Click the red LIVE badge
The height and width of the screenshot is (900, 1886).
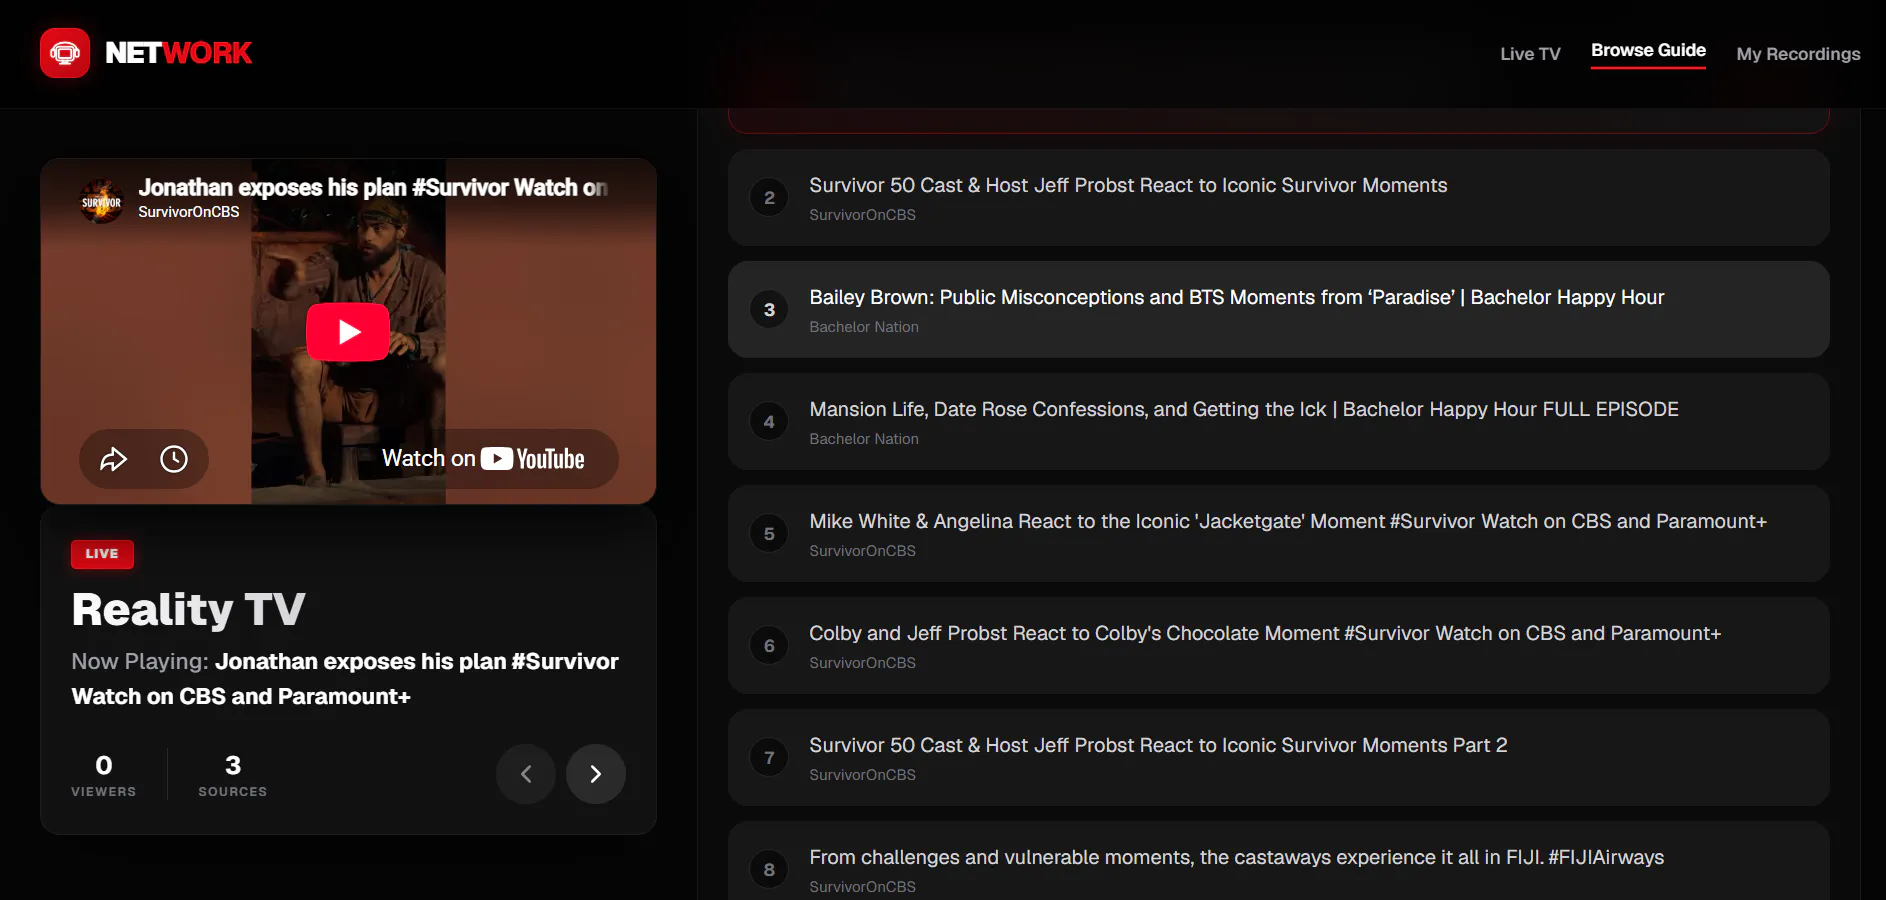pos(102,554)
